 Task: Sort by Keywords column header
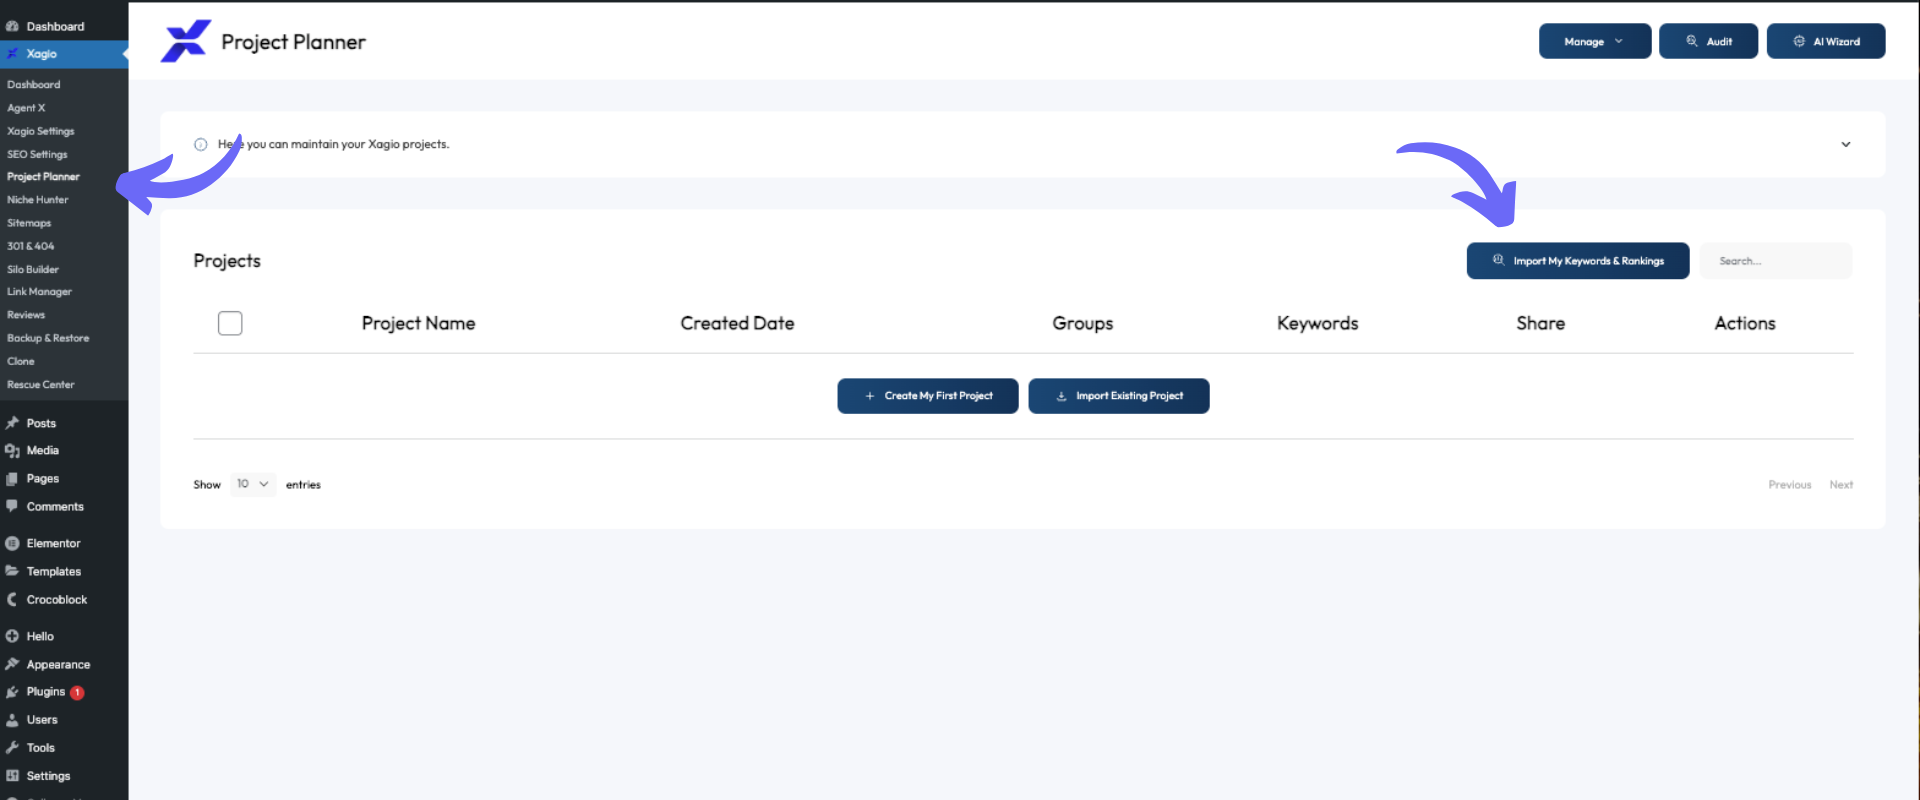click(x=1318, y=323)
